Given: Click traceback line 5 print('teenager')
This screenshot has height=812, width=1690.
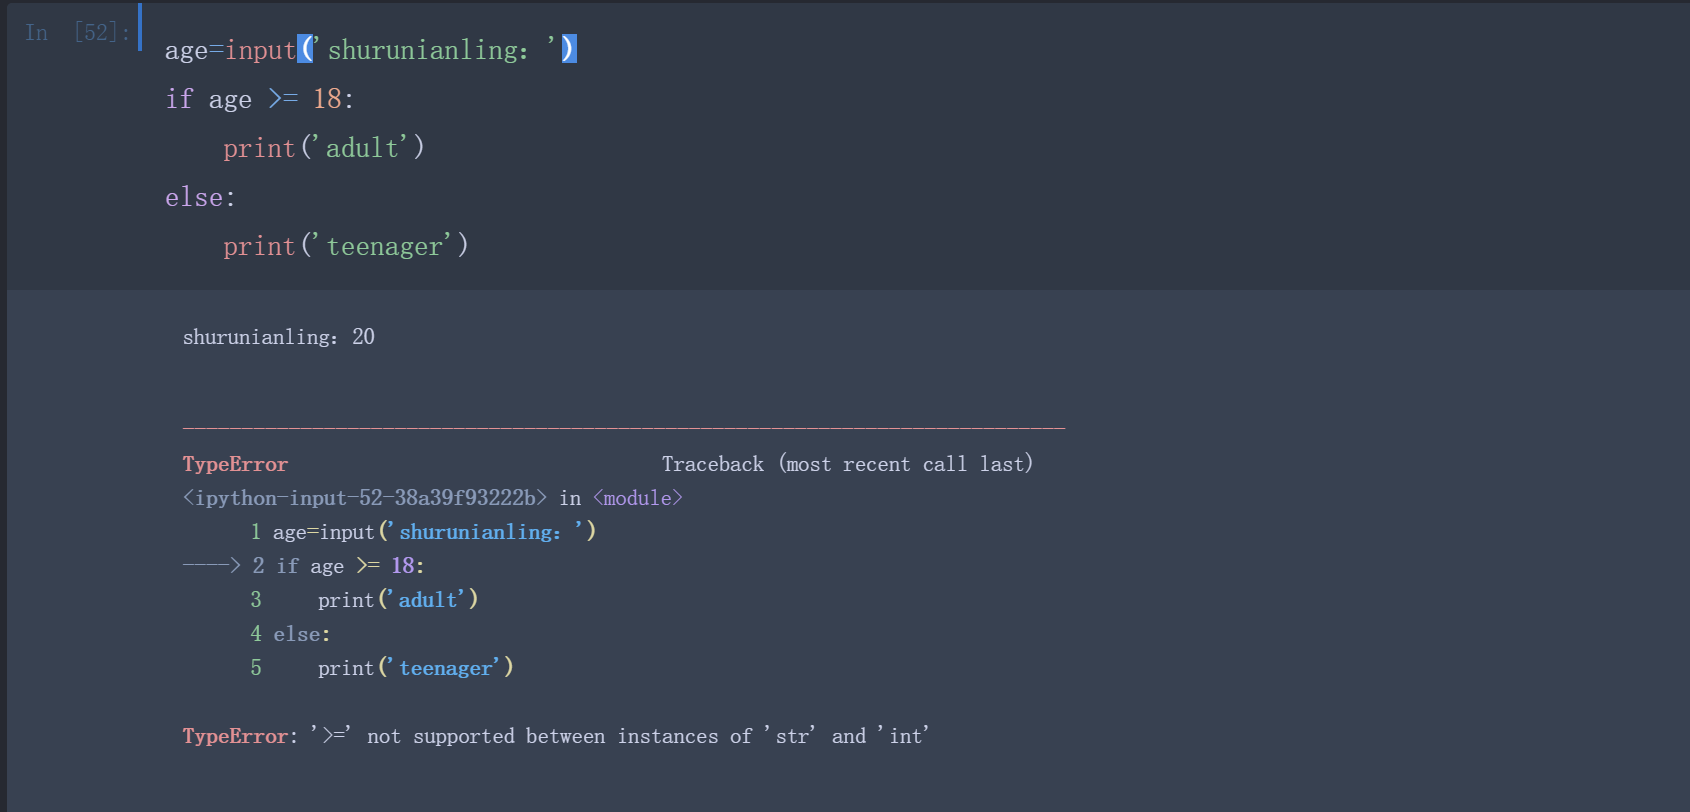Looking at the screenshot, I should 382,668.
